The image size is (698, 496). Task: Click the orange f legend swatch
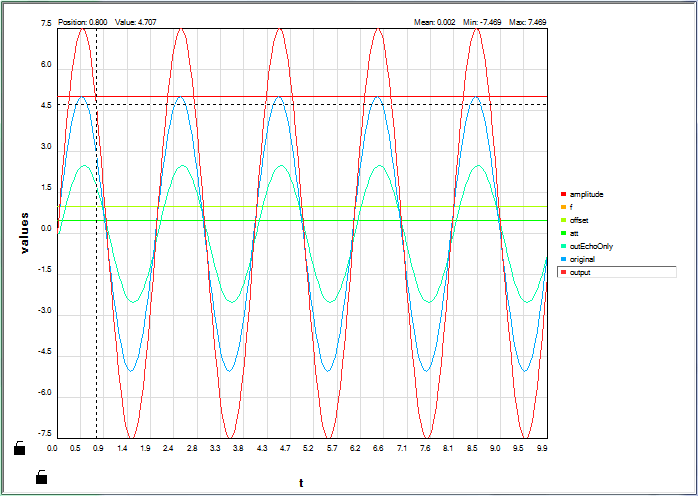click(564, 206)
